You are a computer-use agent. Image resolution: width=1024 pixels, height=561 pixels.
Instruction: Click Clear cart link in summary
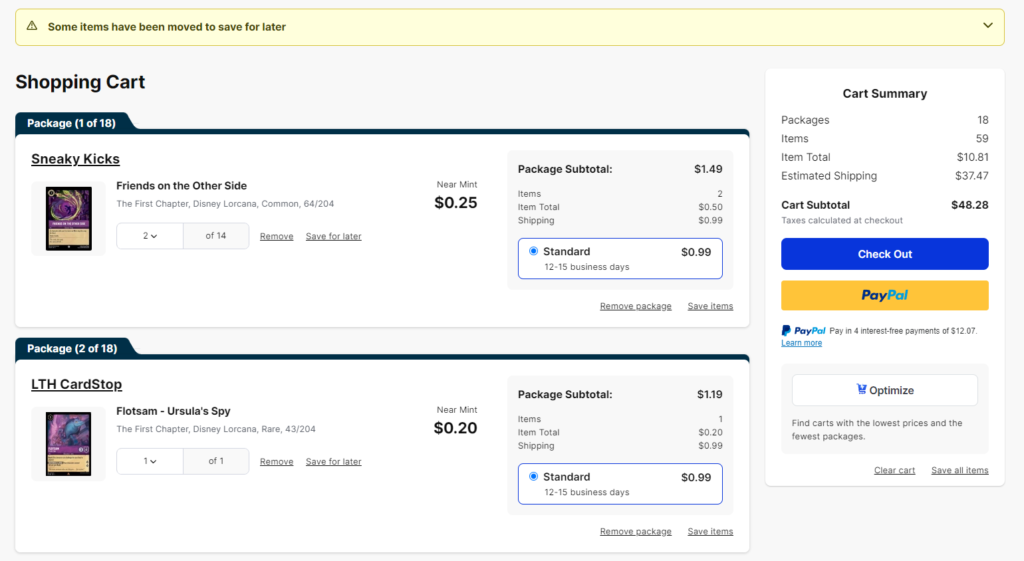click(894, 470)
